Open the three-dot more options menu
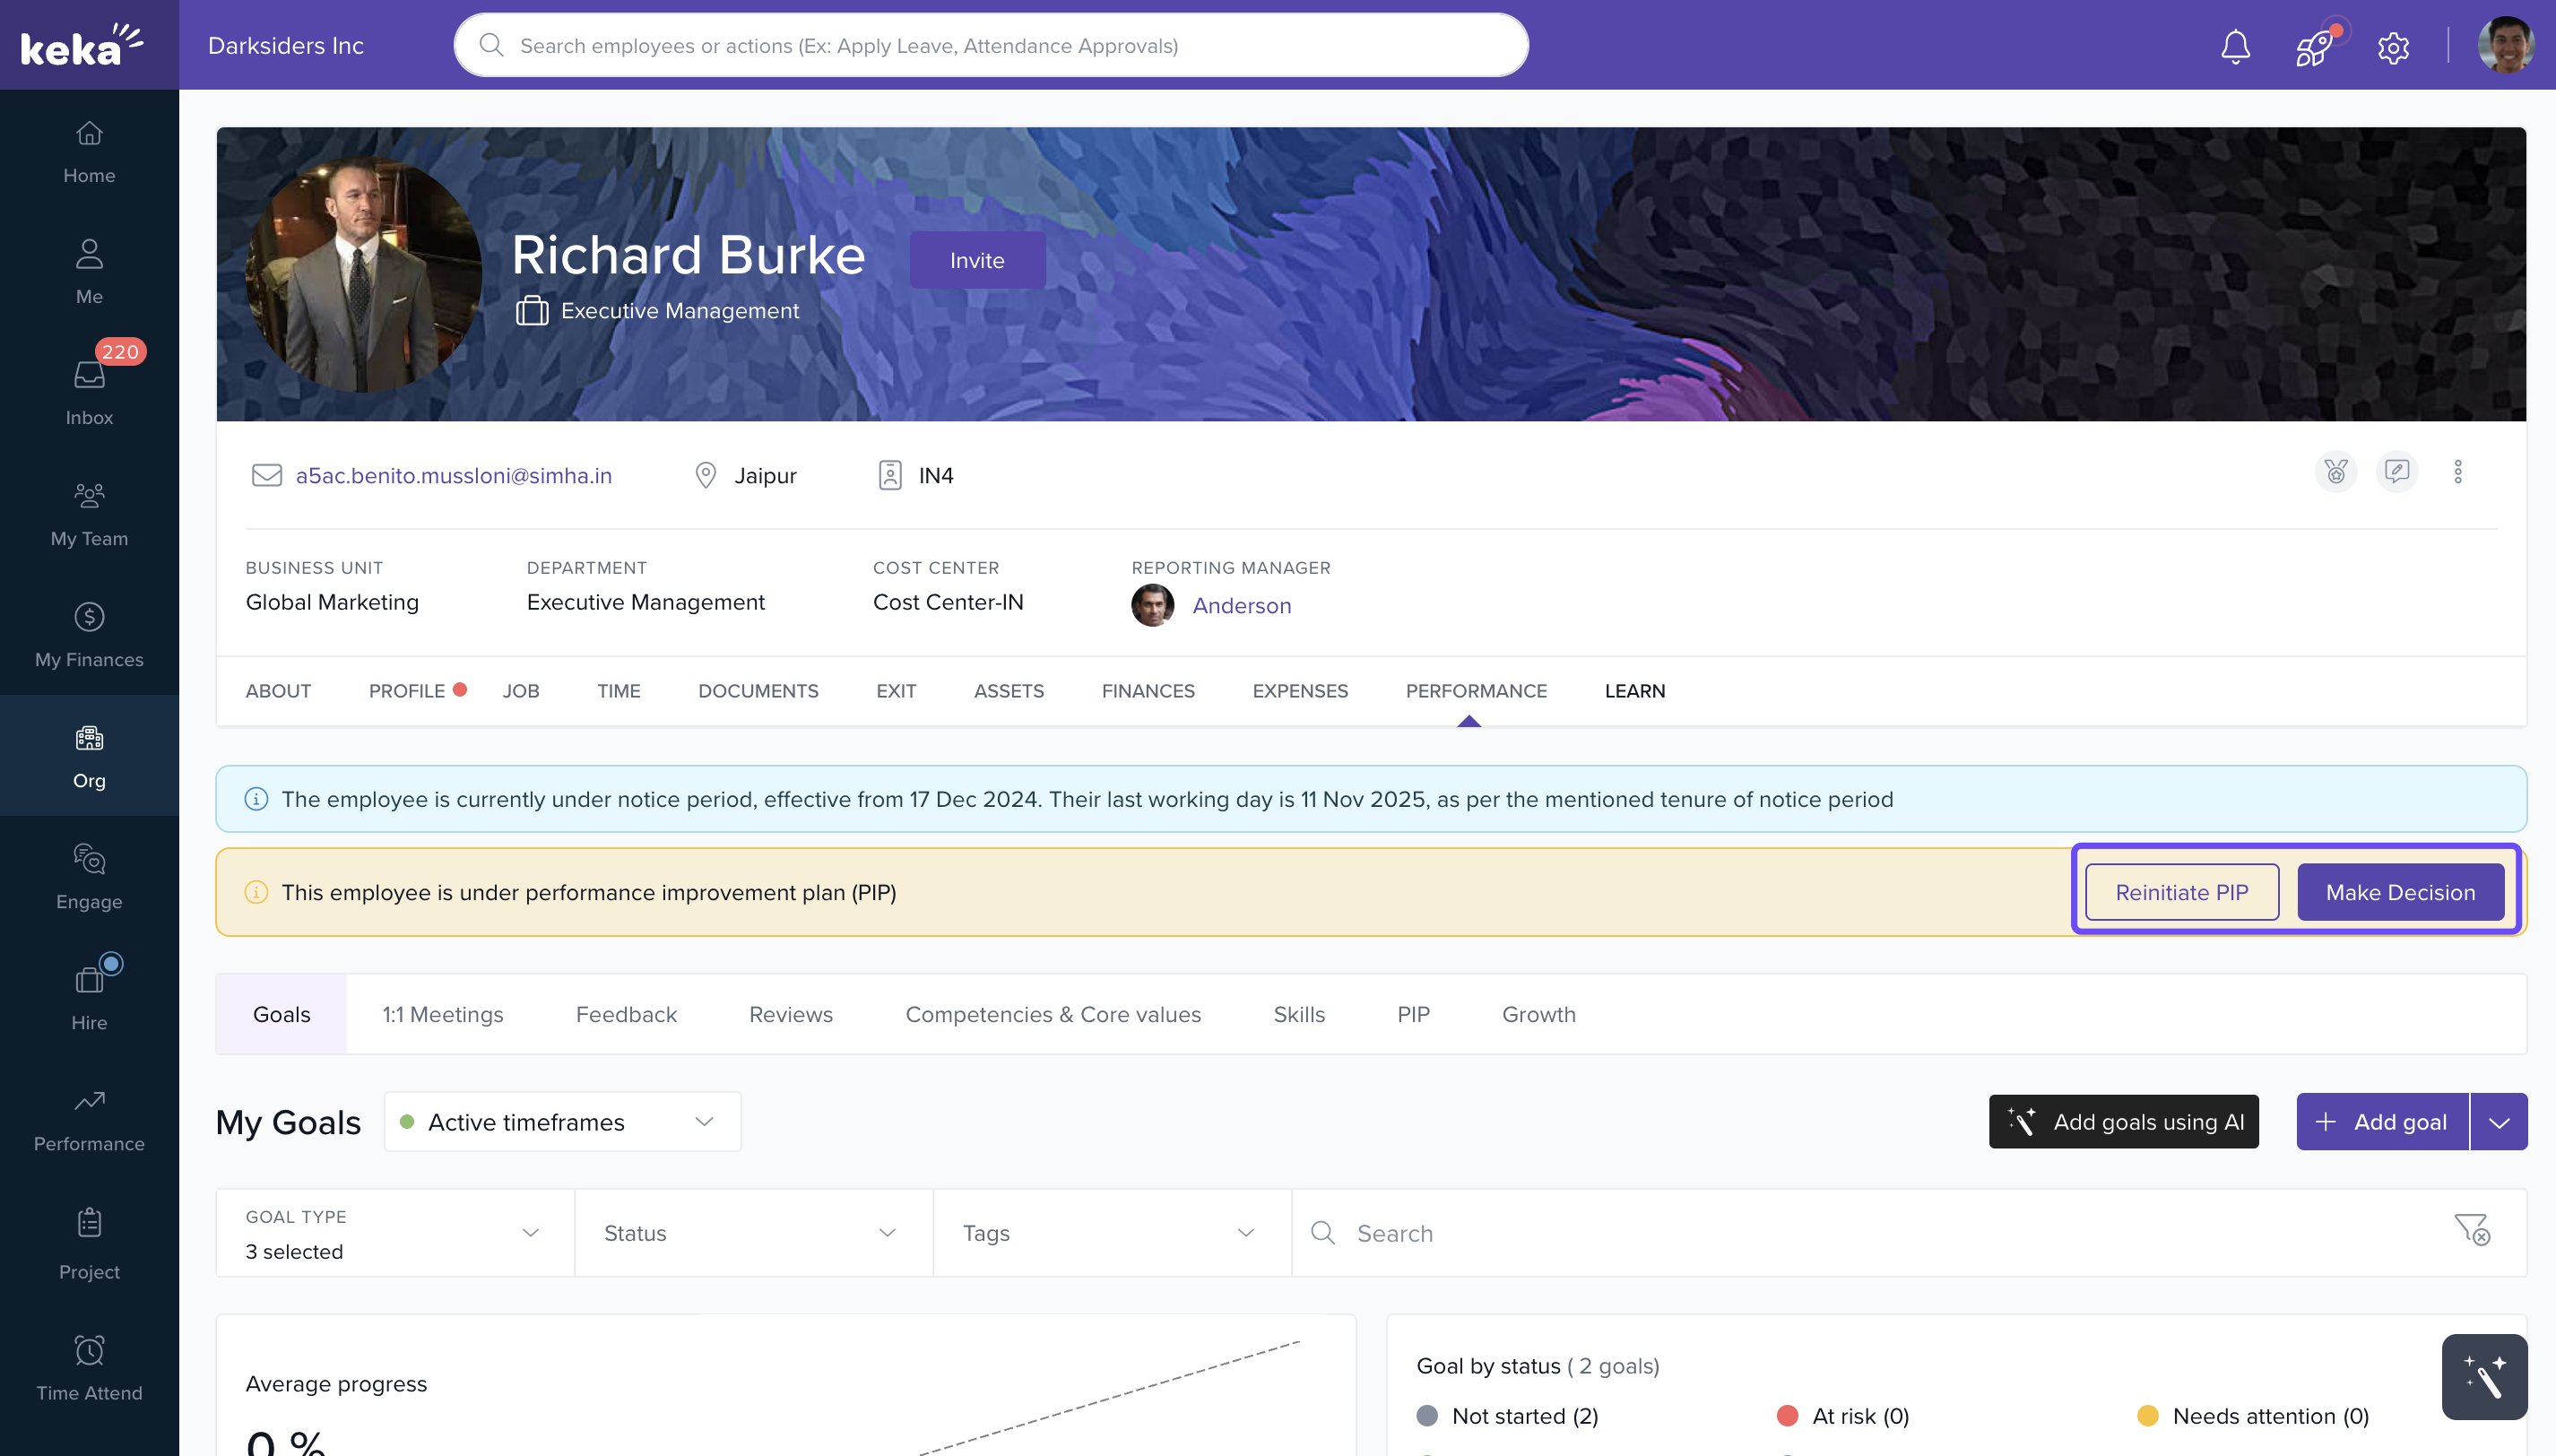The image size is (2556, 1456). coord(2458,472)
